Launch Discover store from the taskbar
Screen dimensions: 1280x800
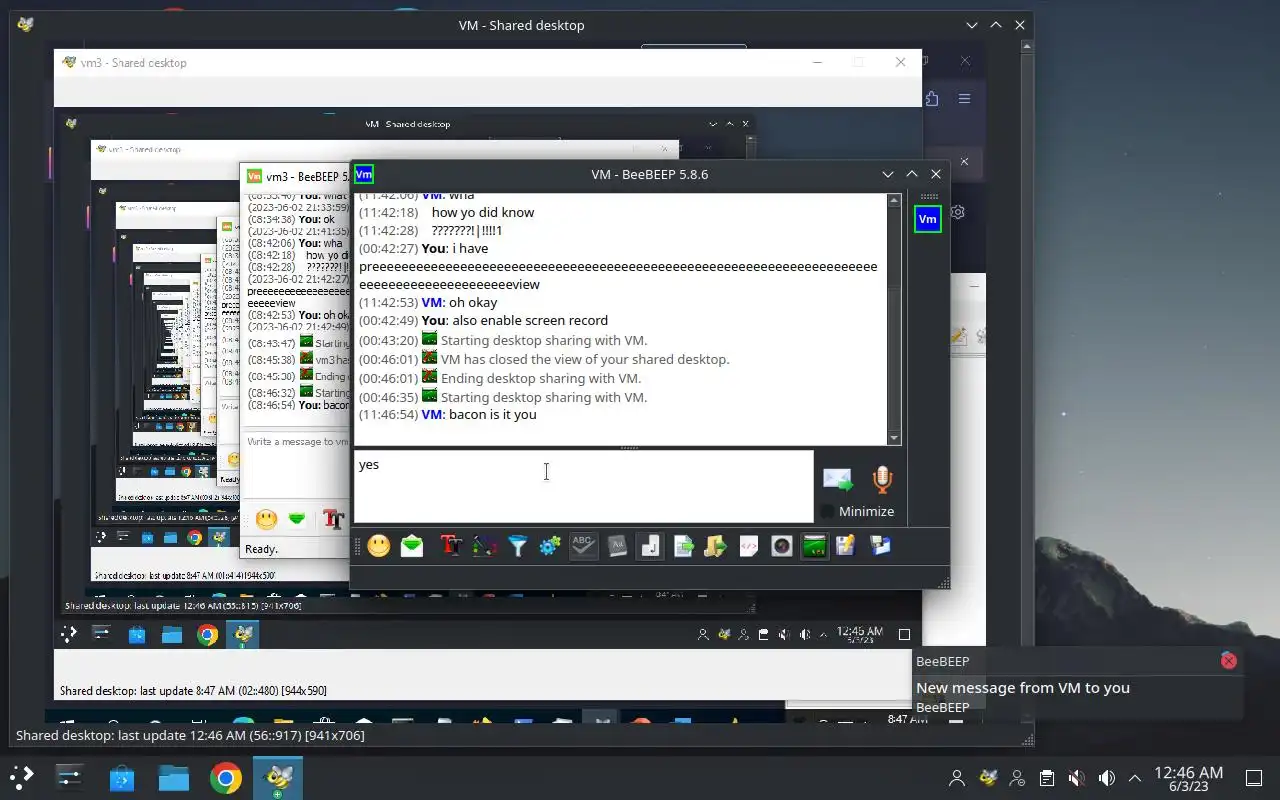pos(122,777)
